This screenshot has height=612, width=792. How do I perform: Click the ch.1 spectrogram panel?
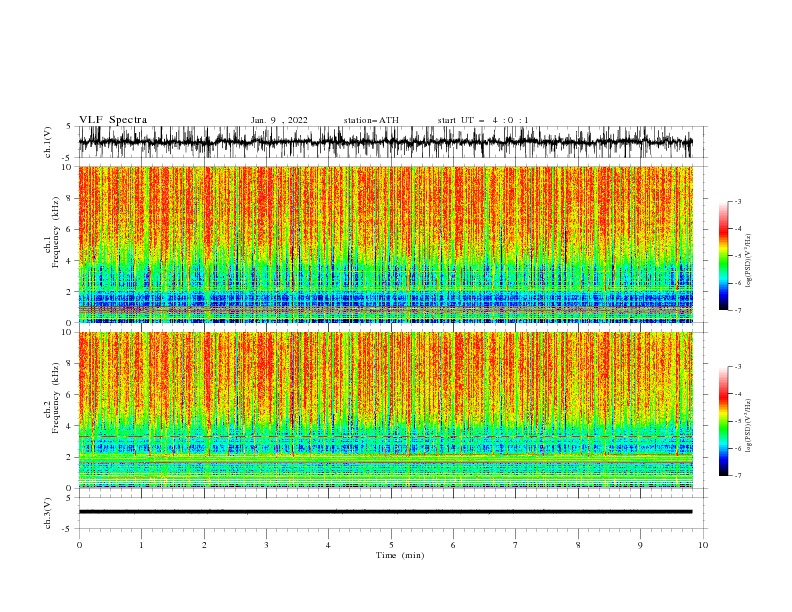point(385,244)
